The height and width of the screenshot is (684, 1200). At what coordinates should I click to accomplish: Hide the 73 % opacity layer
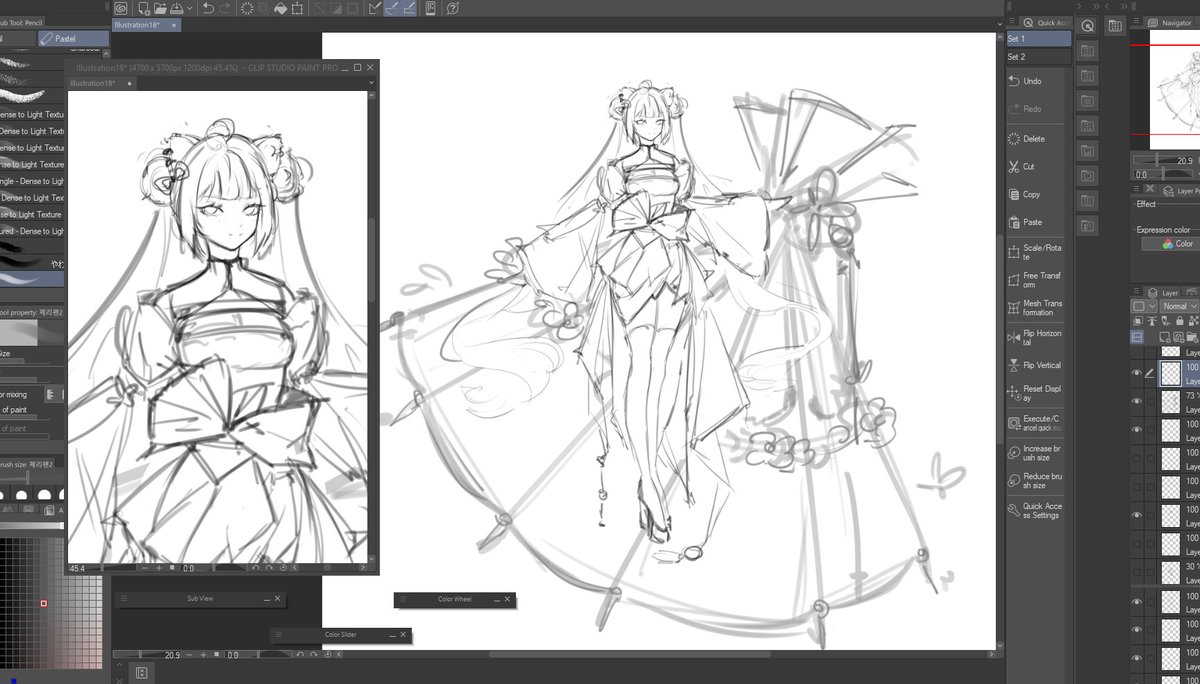(1136, 402)
